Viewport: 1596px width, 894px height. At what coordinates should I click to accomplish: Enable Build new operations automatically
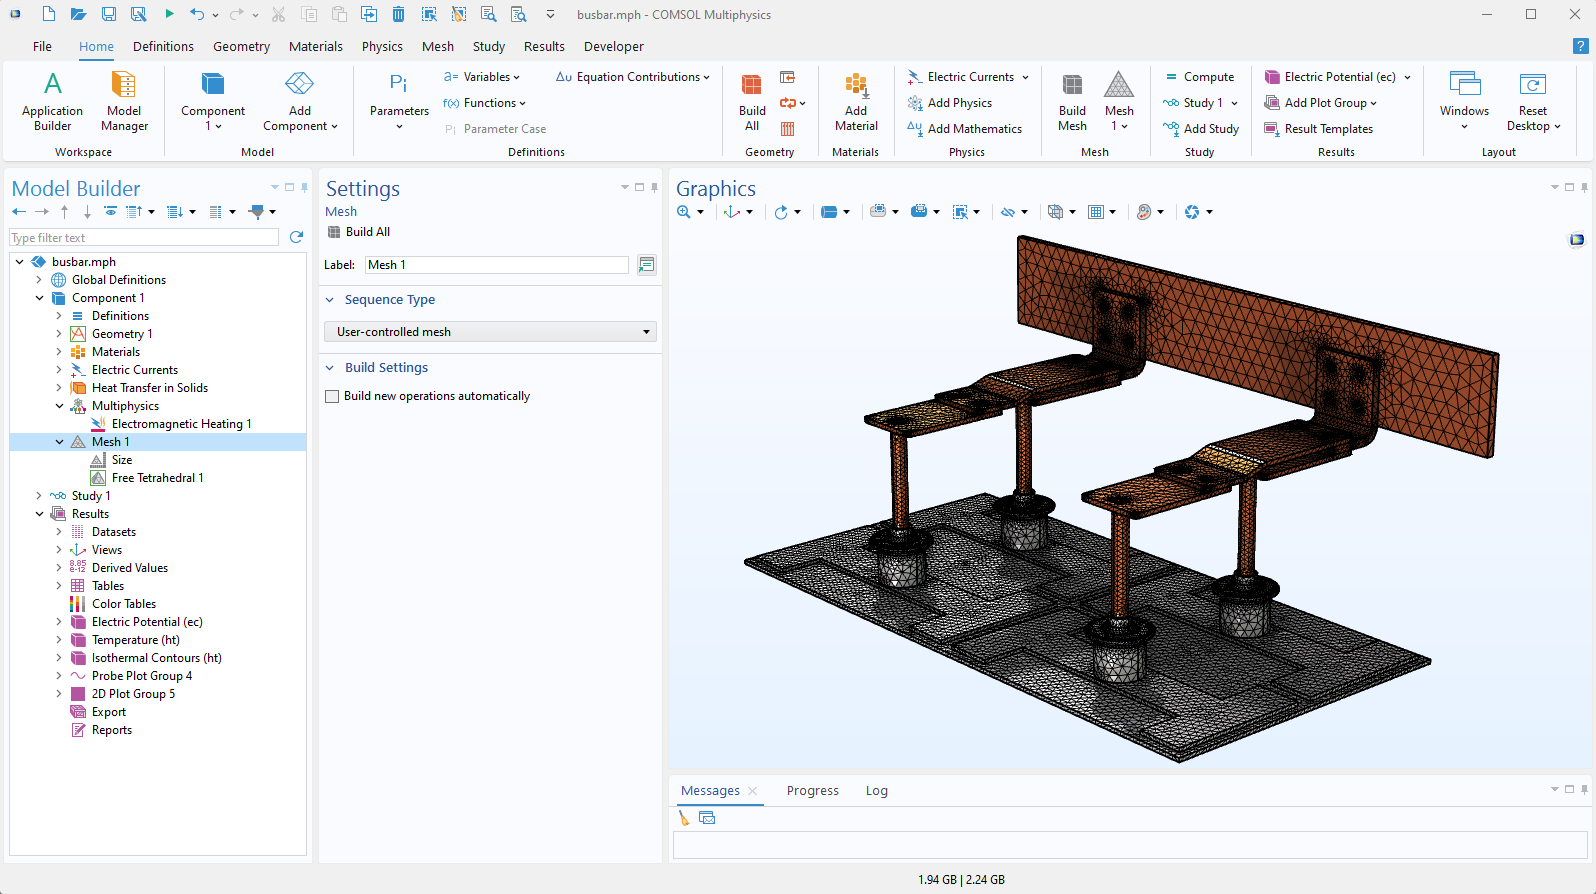tap(333, 396)
